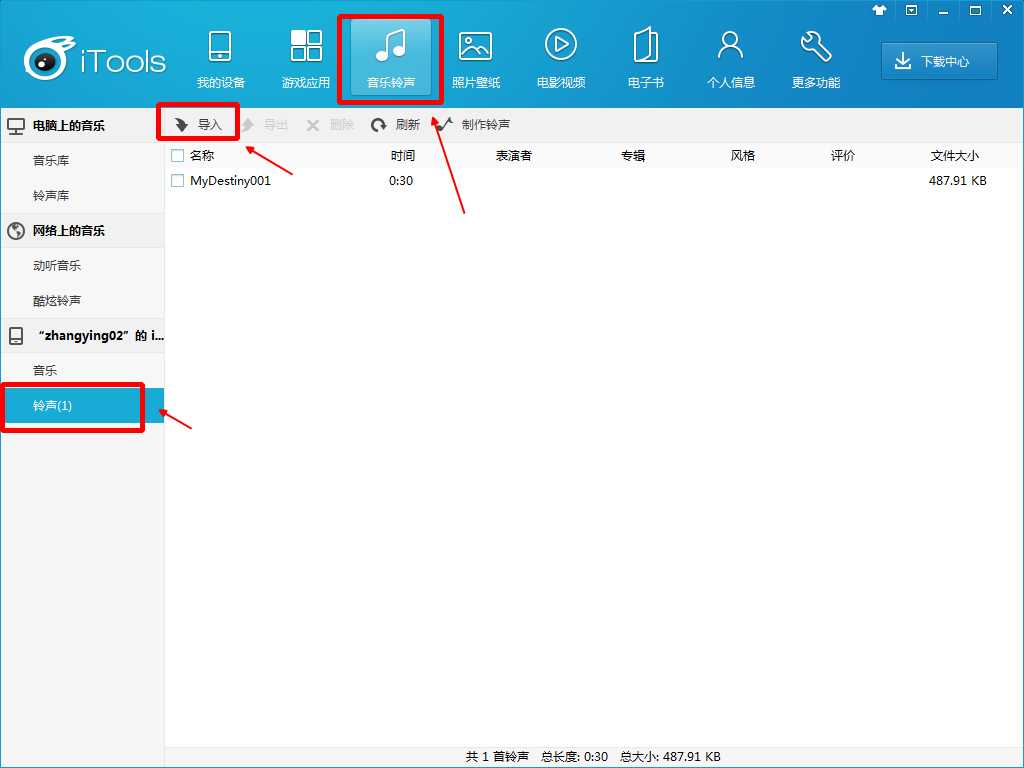Minimize the iTools window
Image resolution: width=1024 pixels, height=768 pixels.
(943, 10)
